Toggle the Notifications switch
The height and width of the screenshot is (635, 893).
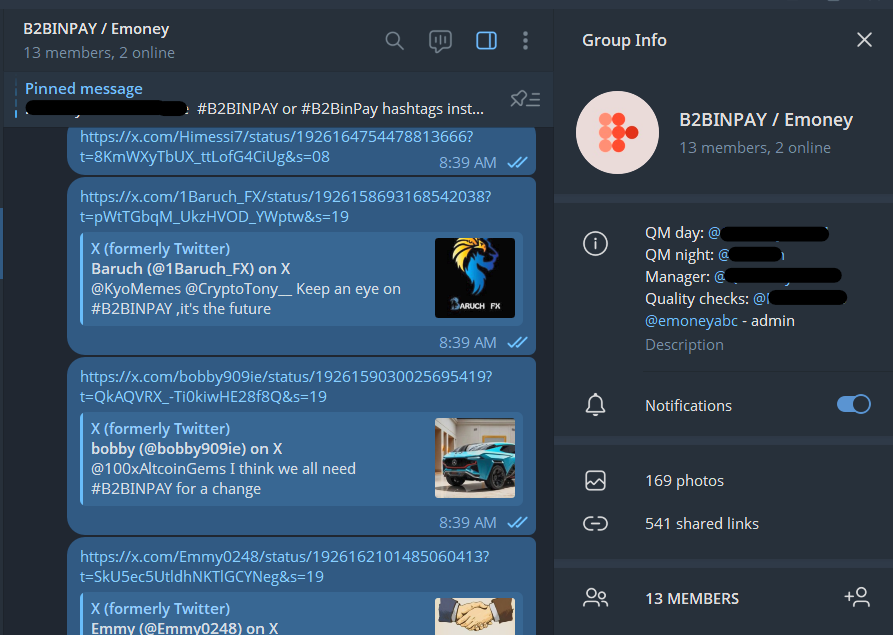pos(853,404)
